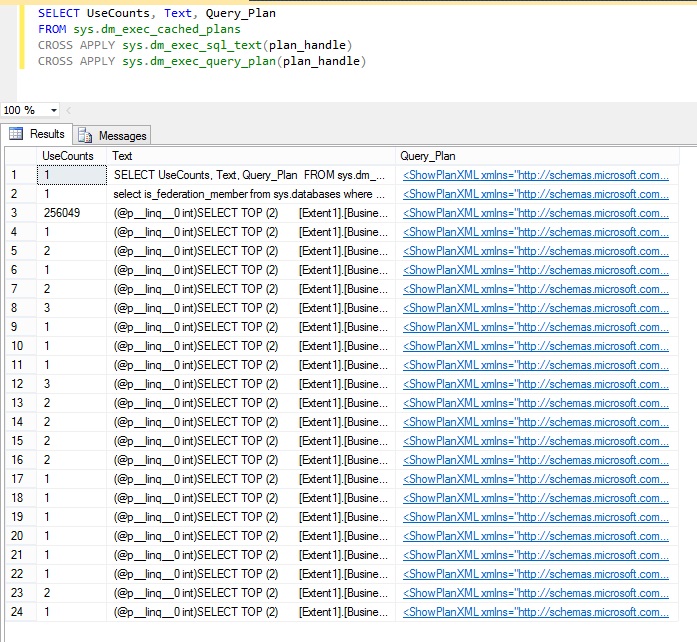Screen dimensions: 697x642
Task: Switch to the Messages tab
Action: (122, 135)
